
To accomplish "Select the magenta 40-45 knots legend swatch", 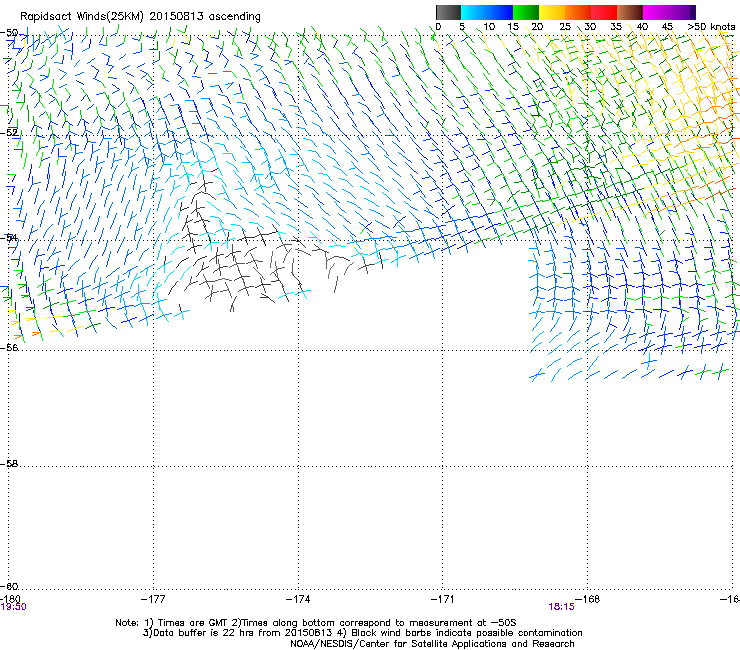I will (x=656, y=12).
